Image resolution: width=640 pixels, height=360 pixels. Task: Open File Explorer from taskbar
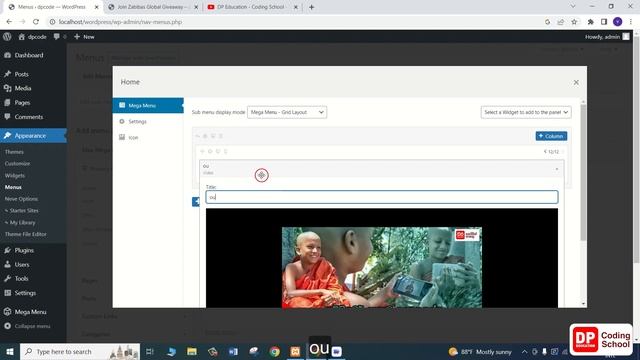click(192, 351)
